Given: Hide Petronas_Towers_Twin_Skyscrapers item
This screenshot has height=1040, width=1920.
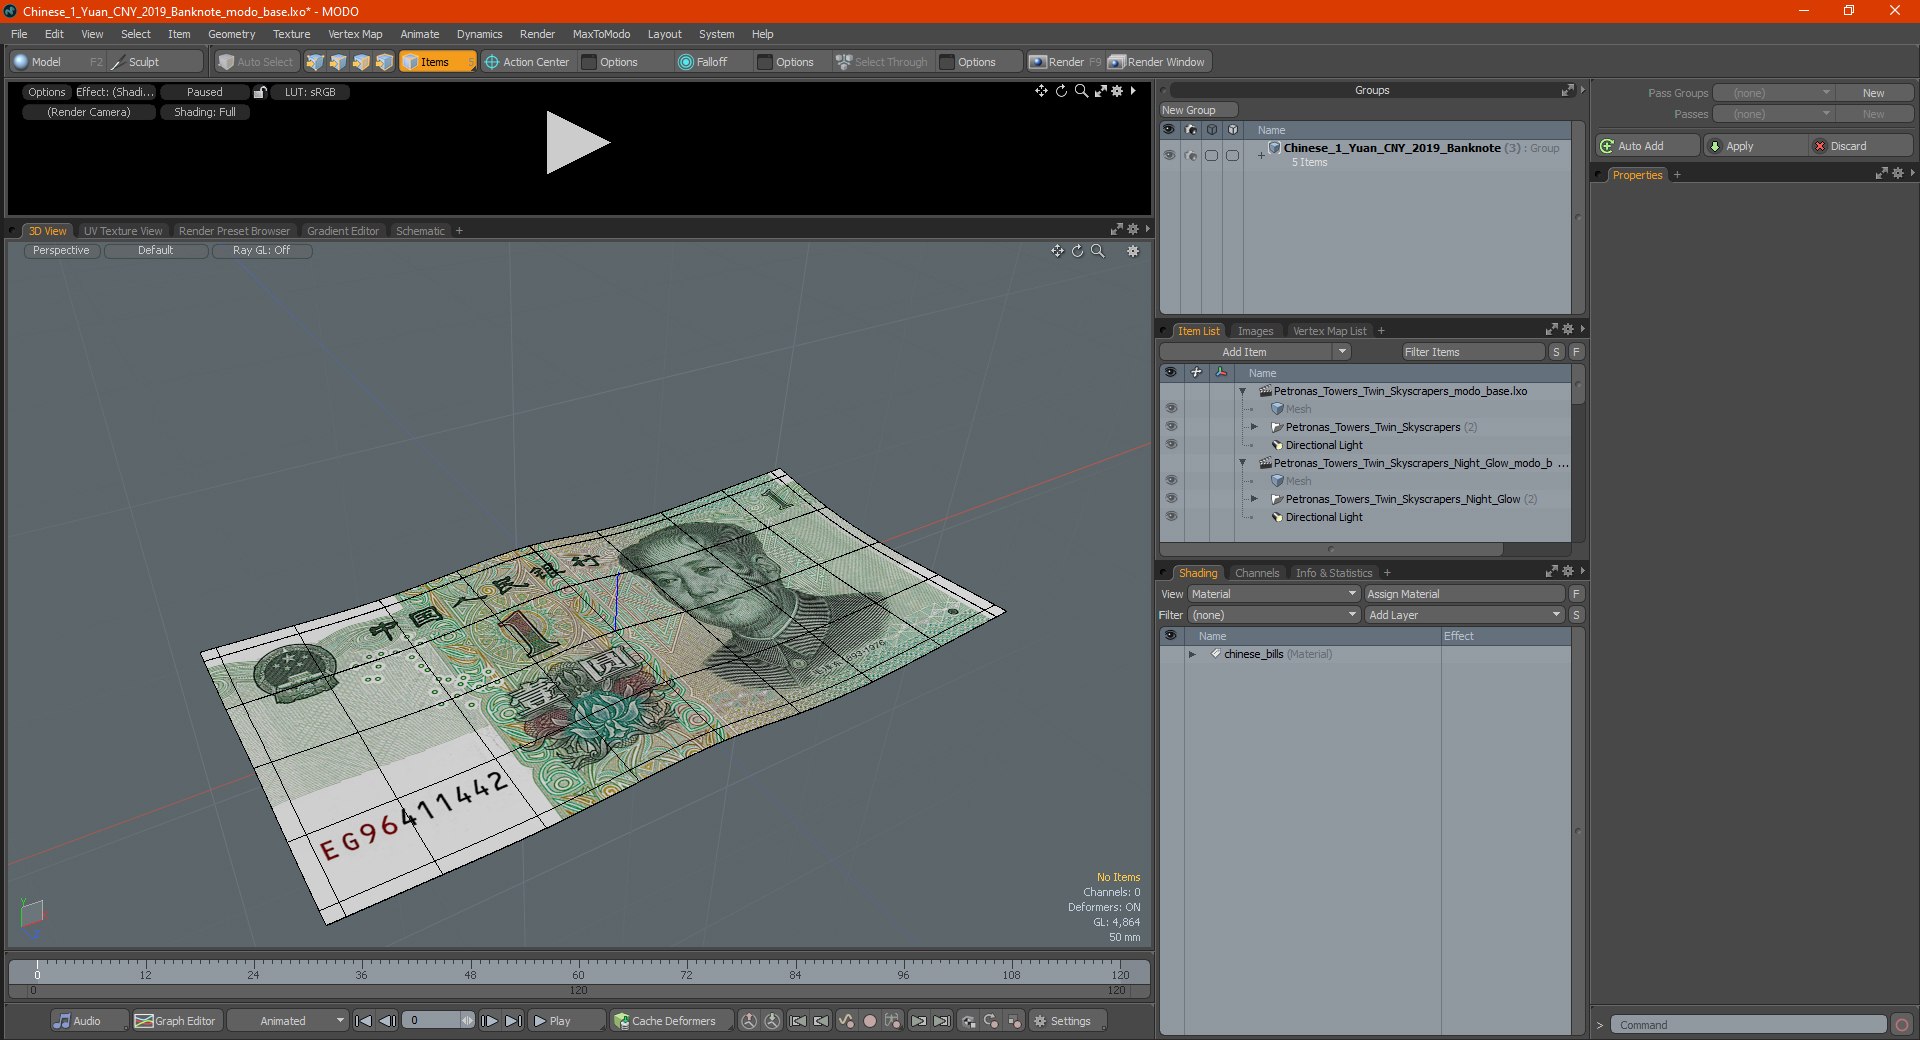Looking at the screenshot, I should [1171, 427].
